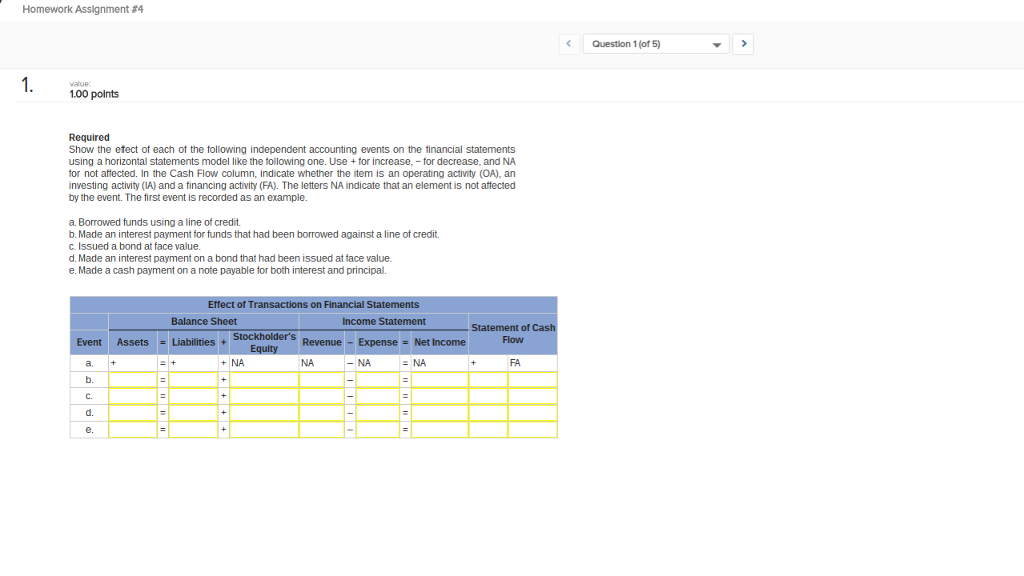
Task: Click the Expense cell for event d
Action: (x=377, y=413)
